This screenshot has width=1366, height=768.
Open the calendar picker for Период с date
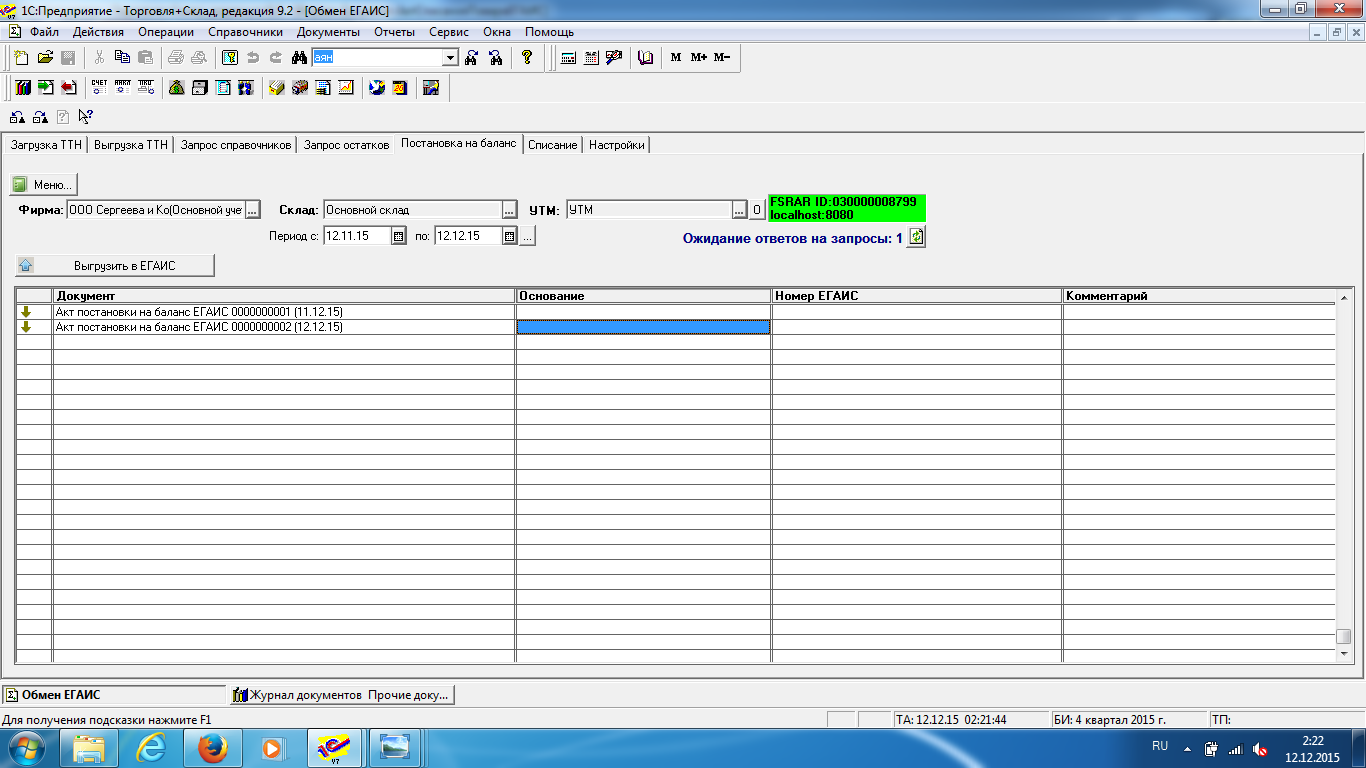pyautogui.click(x=399, y=237)
